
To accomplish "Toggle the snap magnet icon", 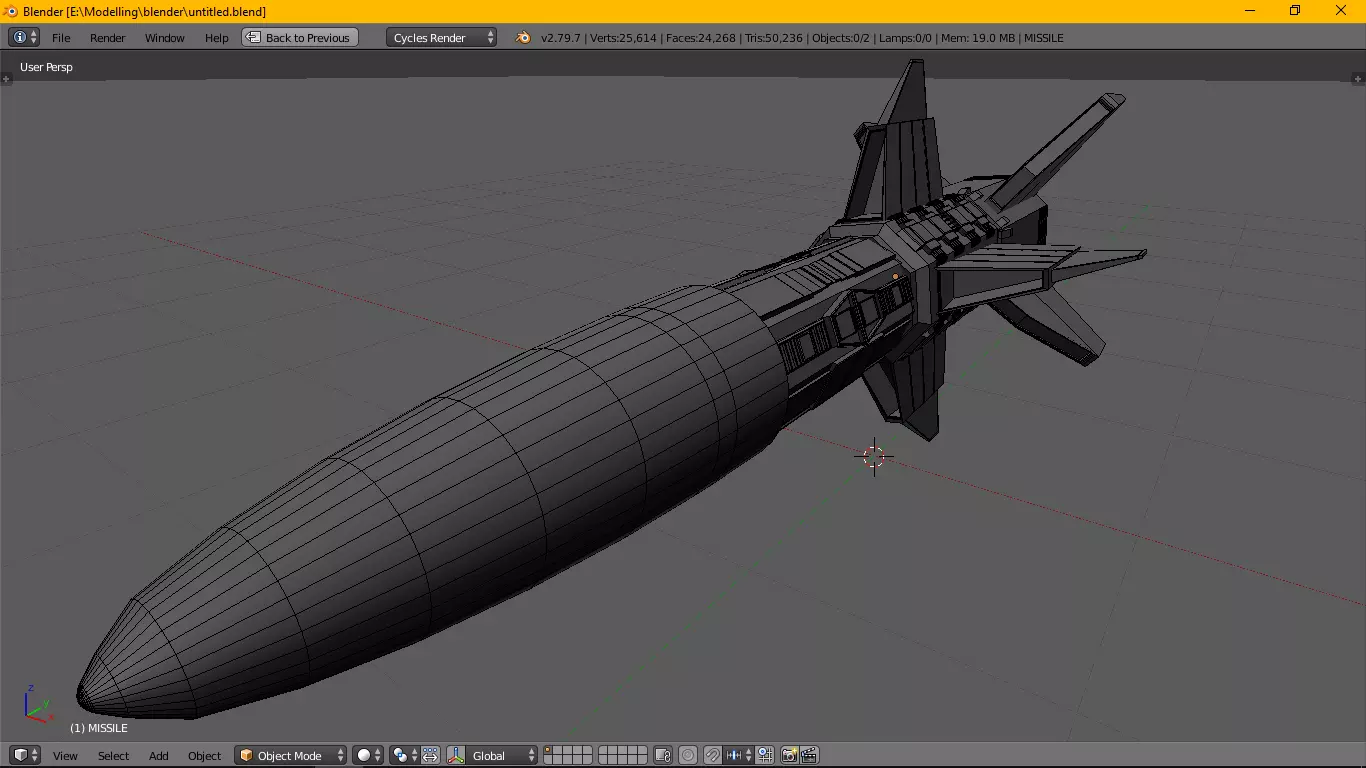I will [x=712, y=755].
